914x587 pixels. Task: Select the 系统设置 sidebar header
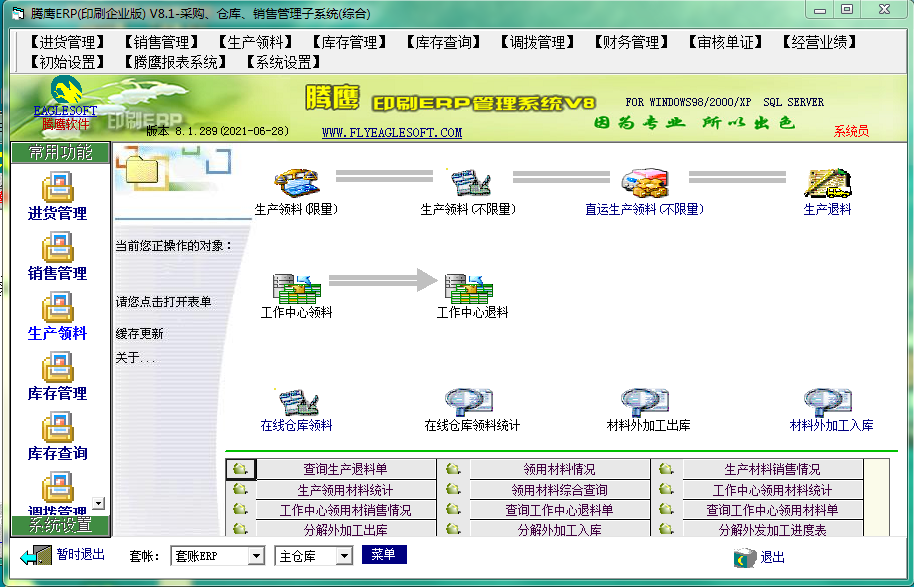coord(61,525)
